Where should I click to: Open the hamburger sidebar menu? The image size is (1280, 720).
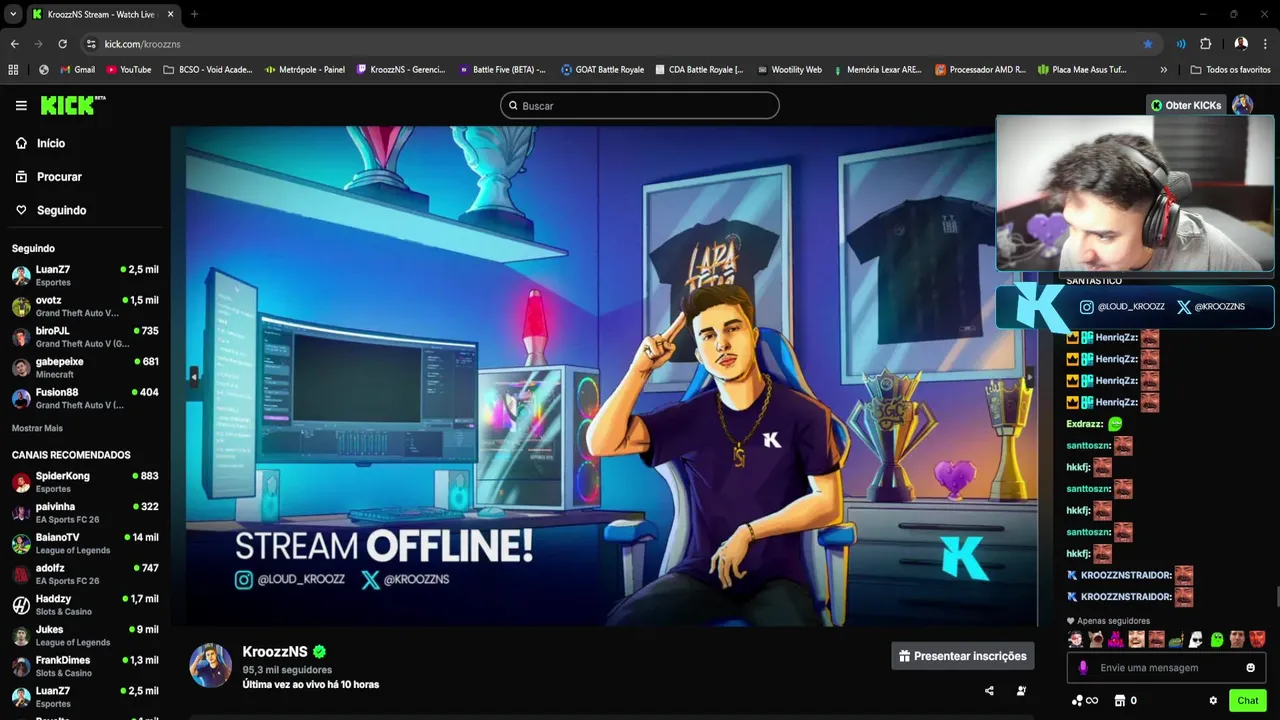(21, 105)
